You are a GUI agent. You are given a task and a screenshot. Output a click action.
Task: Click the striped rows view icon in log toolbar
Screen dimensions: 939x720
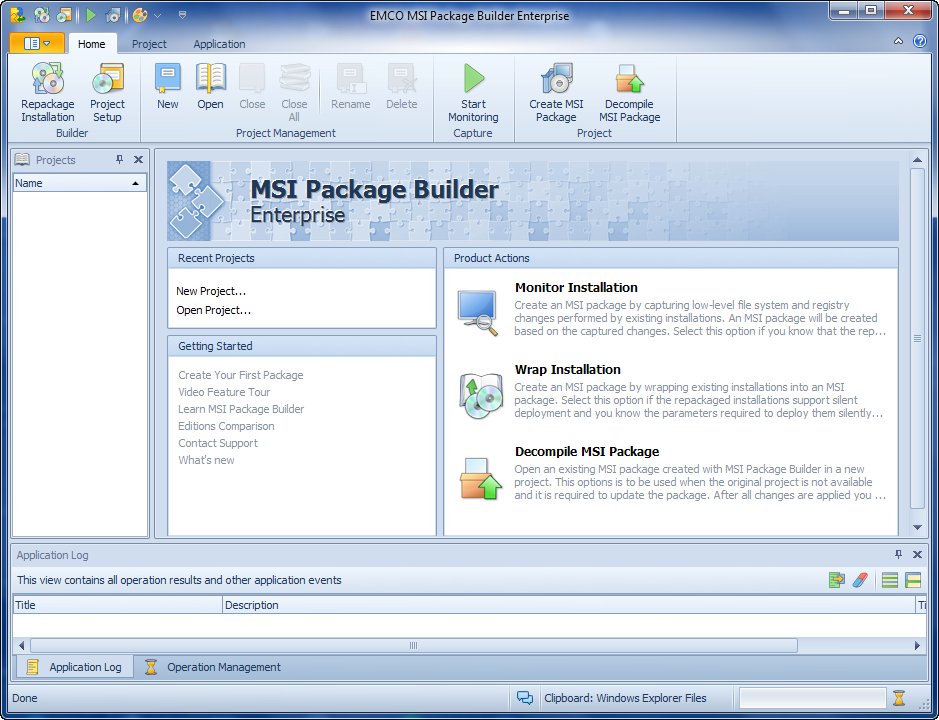[x=890, y=580]
